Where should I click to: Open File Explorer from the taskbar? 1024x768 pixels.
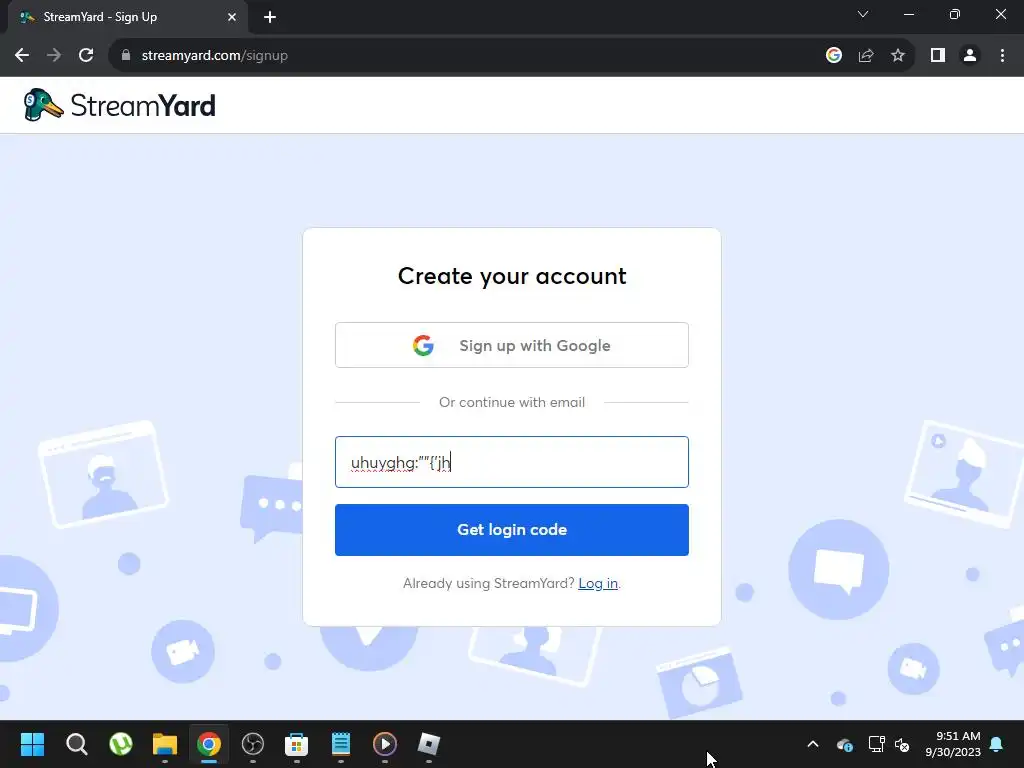coord(165,744)
